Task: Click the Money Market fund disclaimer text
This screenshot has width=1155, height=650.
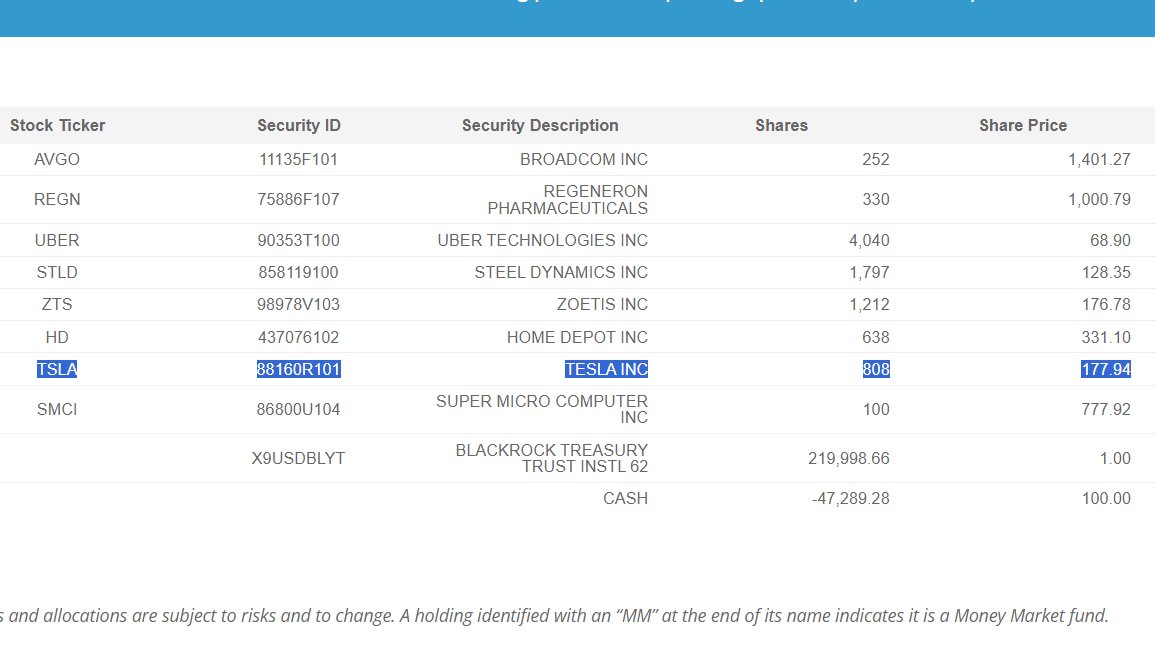Action: (x=554, y=616)
